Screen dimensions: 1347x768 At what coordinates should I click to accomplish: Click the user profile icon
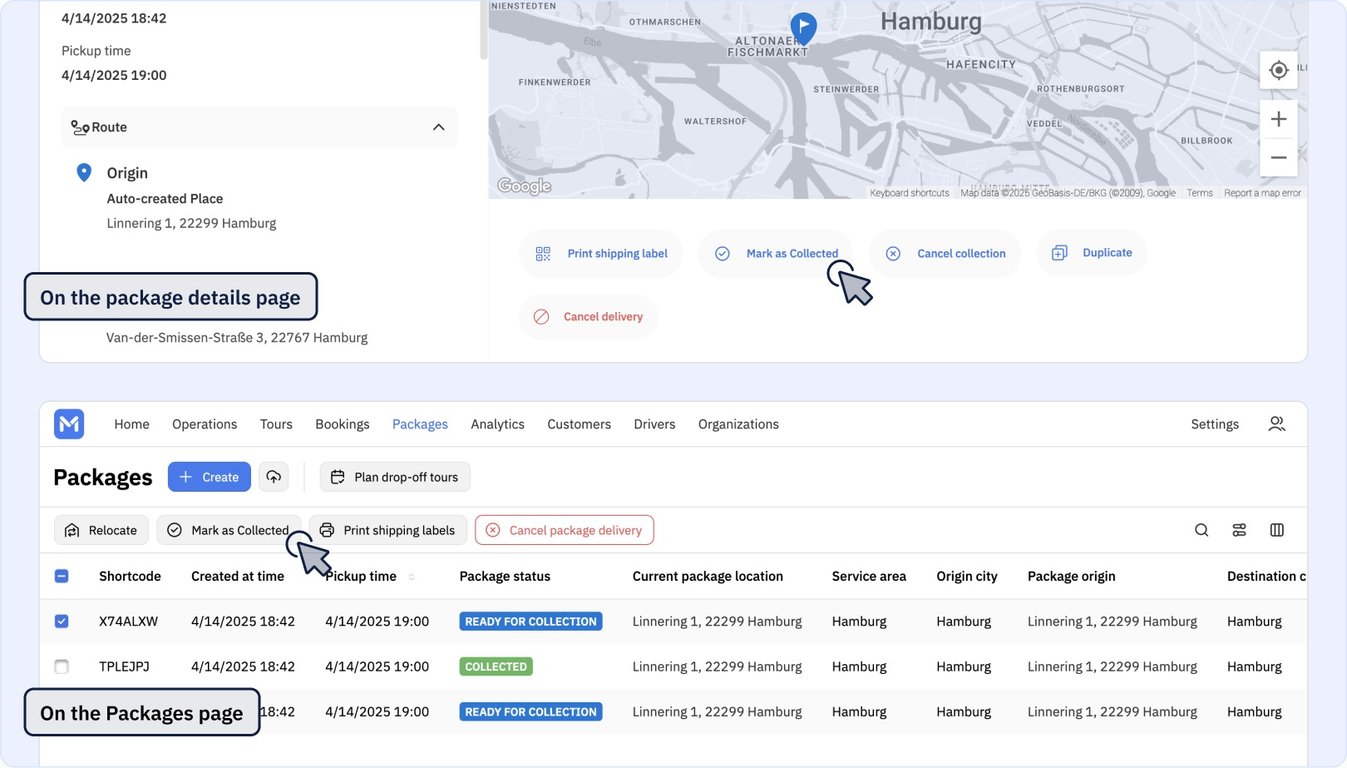(1277, 424)
